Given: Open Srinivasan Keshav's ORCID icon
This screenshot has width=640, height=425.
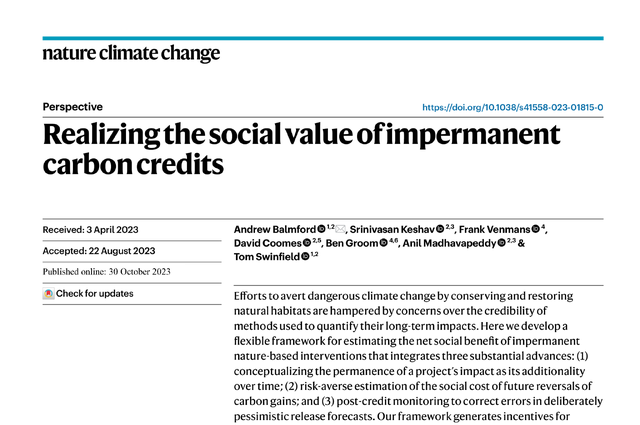Looking at the screenshot, I should [x=440, y=229].
